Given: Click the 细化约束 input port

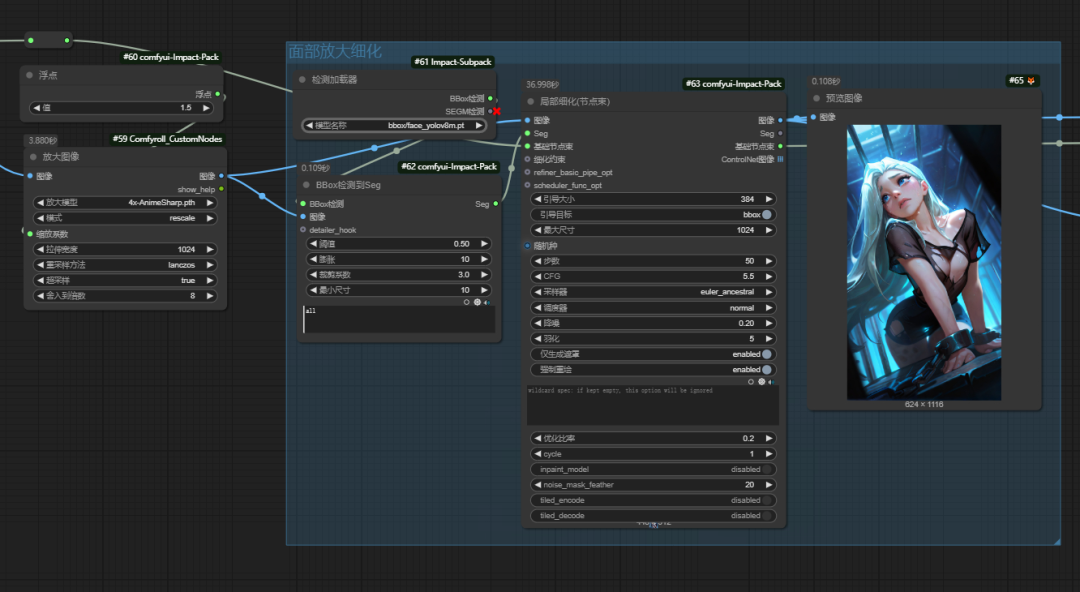Looking at the screenshot, I should (528, 160).
